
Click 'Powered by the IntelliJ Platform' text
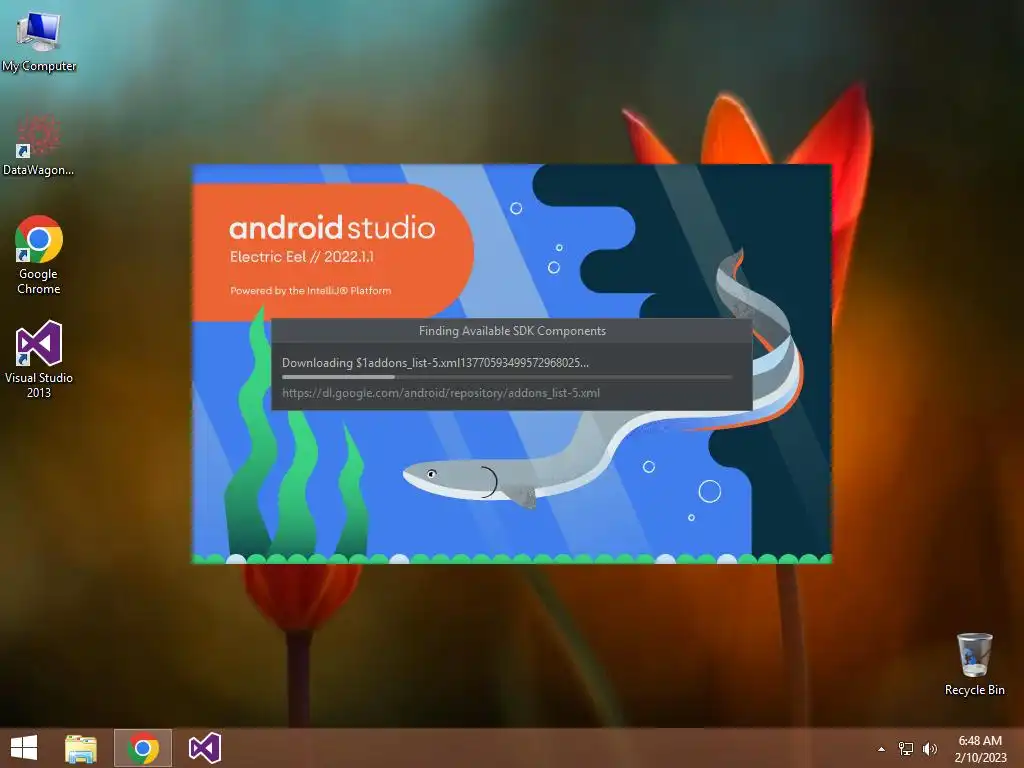(311, 291)
